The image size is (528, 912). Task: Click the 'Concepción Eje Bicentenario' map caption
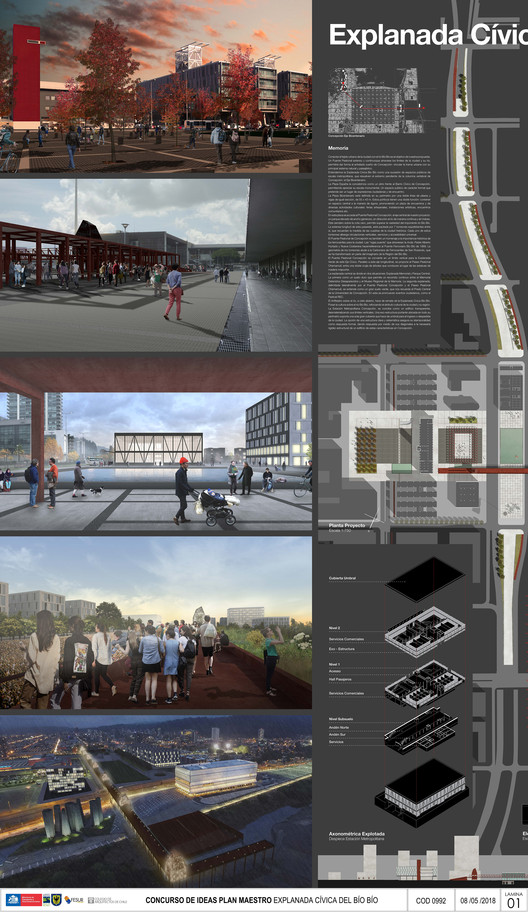coord(347,136)
